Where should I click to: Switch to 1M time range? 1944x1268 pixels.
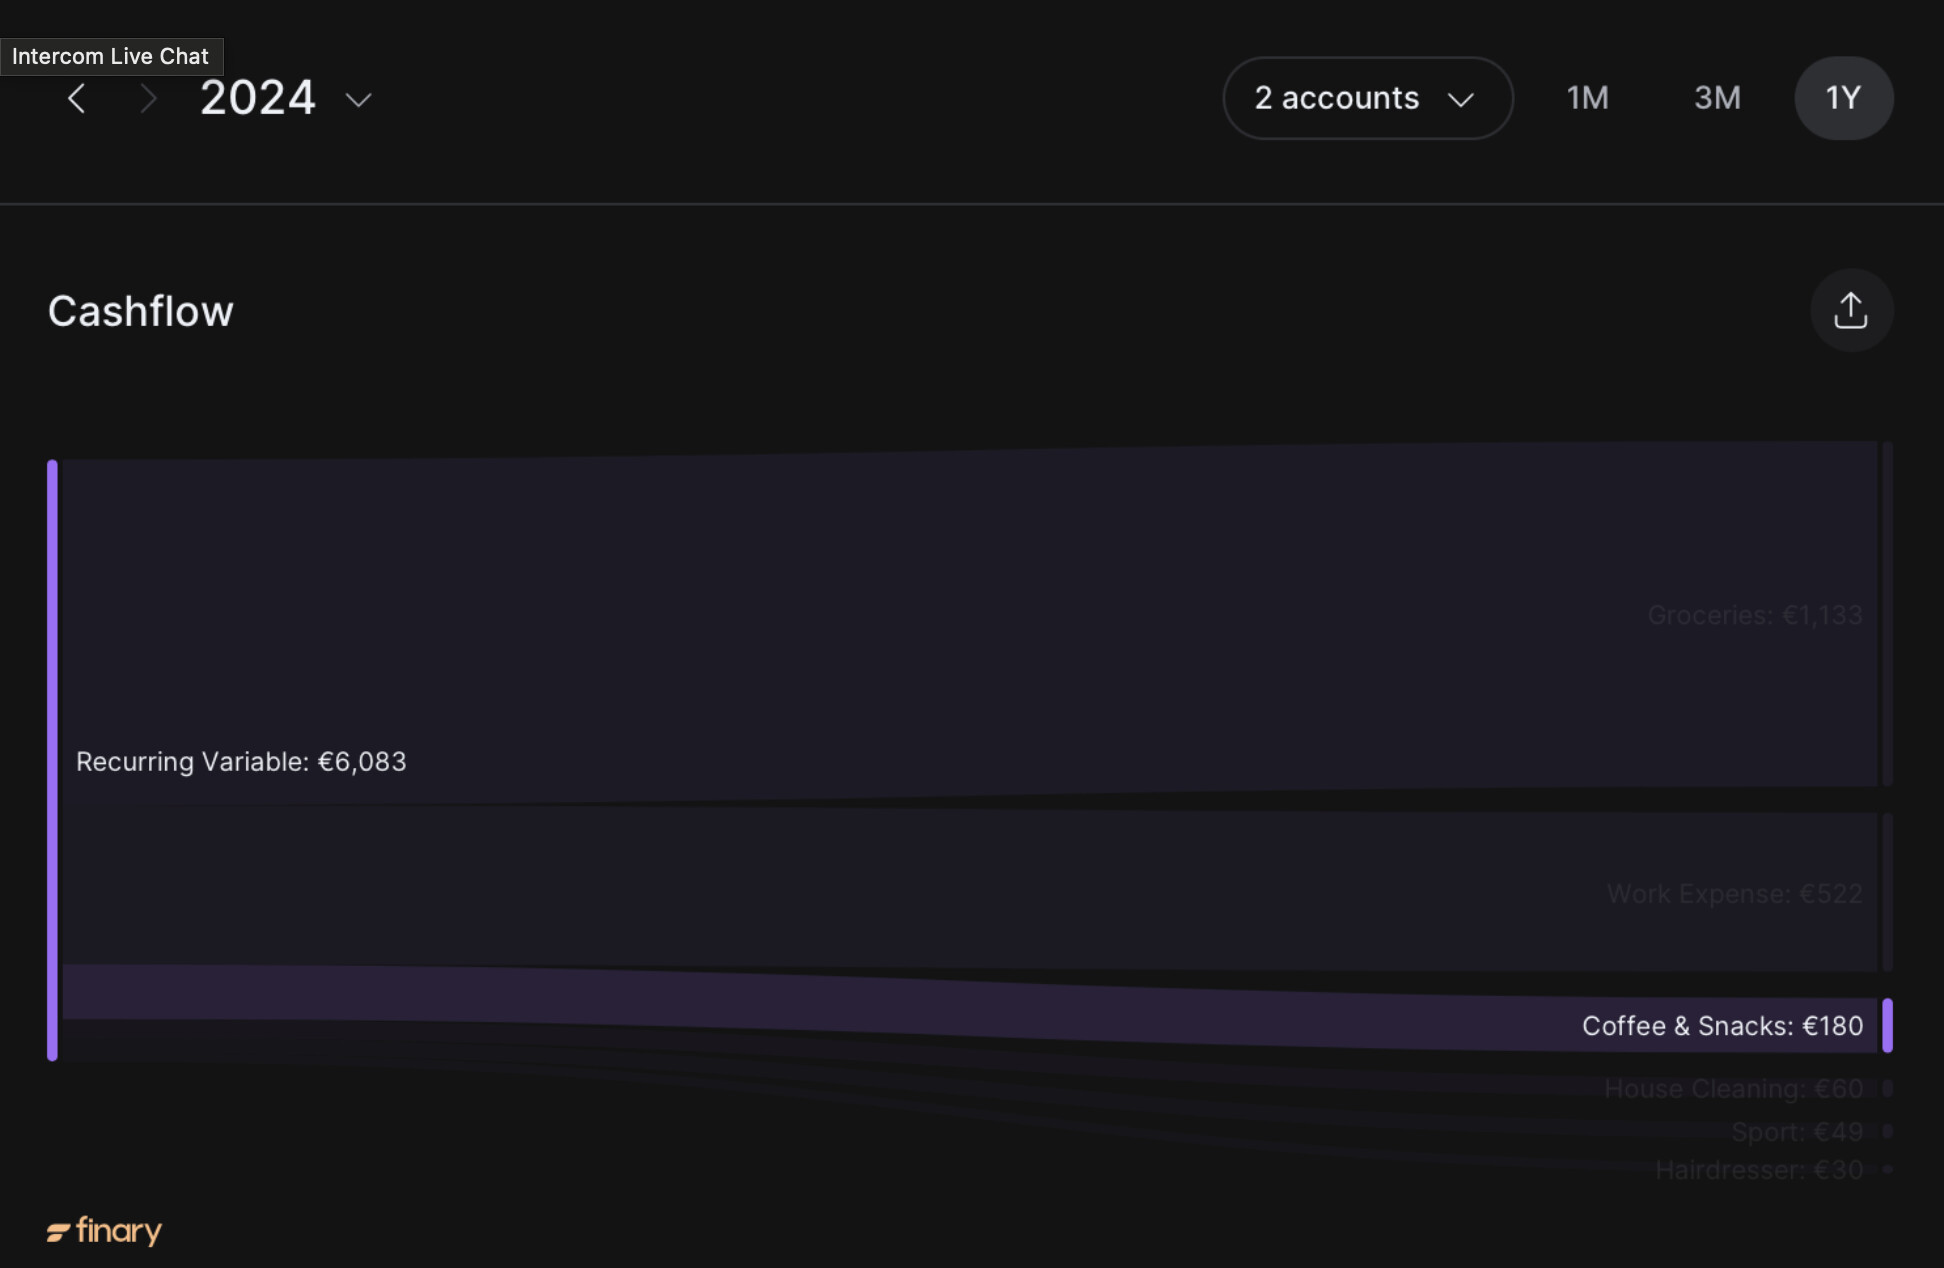[1587, 98]
